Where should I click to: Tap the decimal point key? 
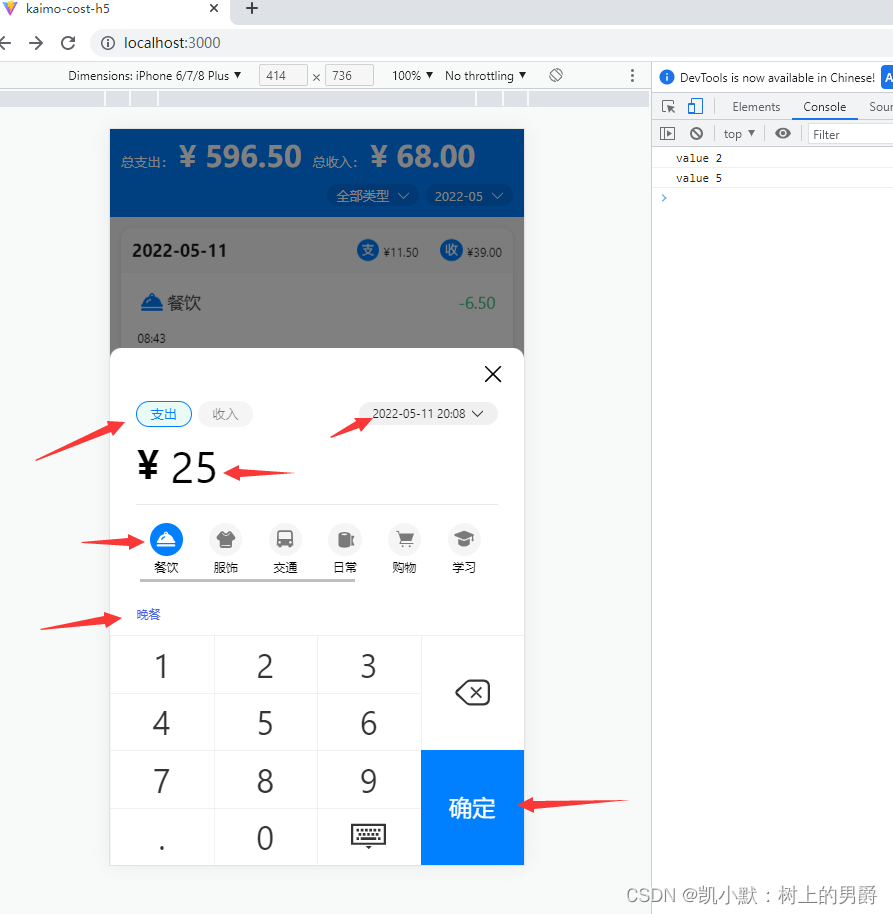(162, 837)
